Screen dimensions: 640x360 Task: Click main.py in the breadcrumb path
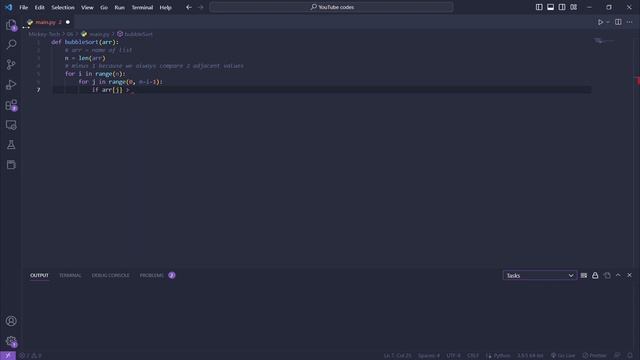tap(95, 34)
